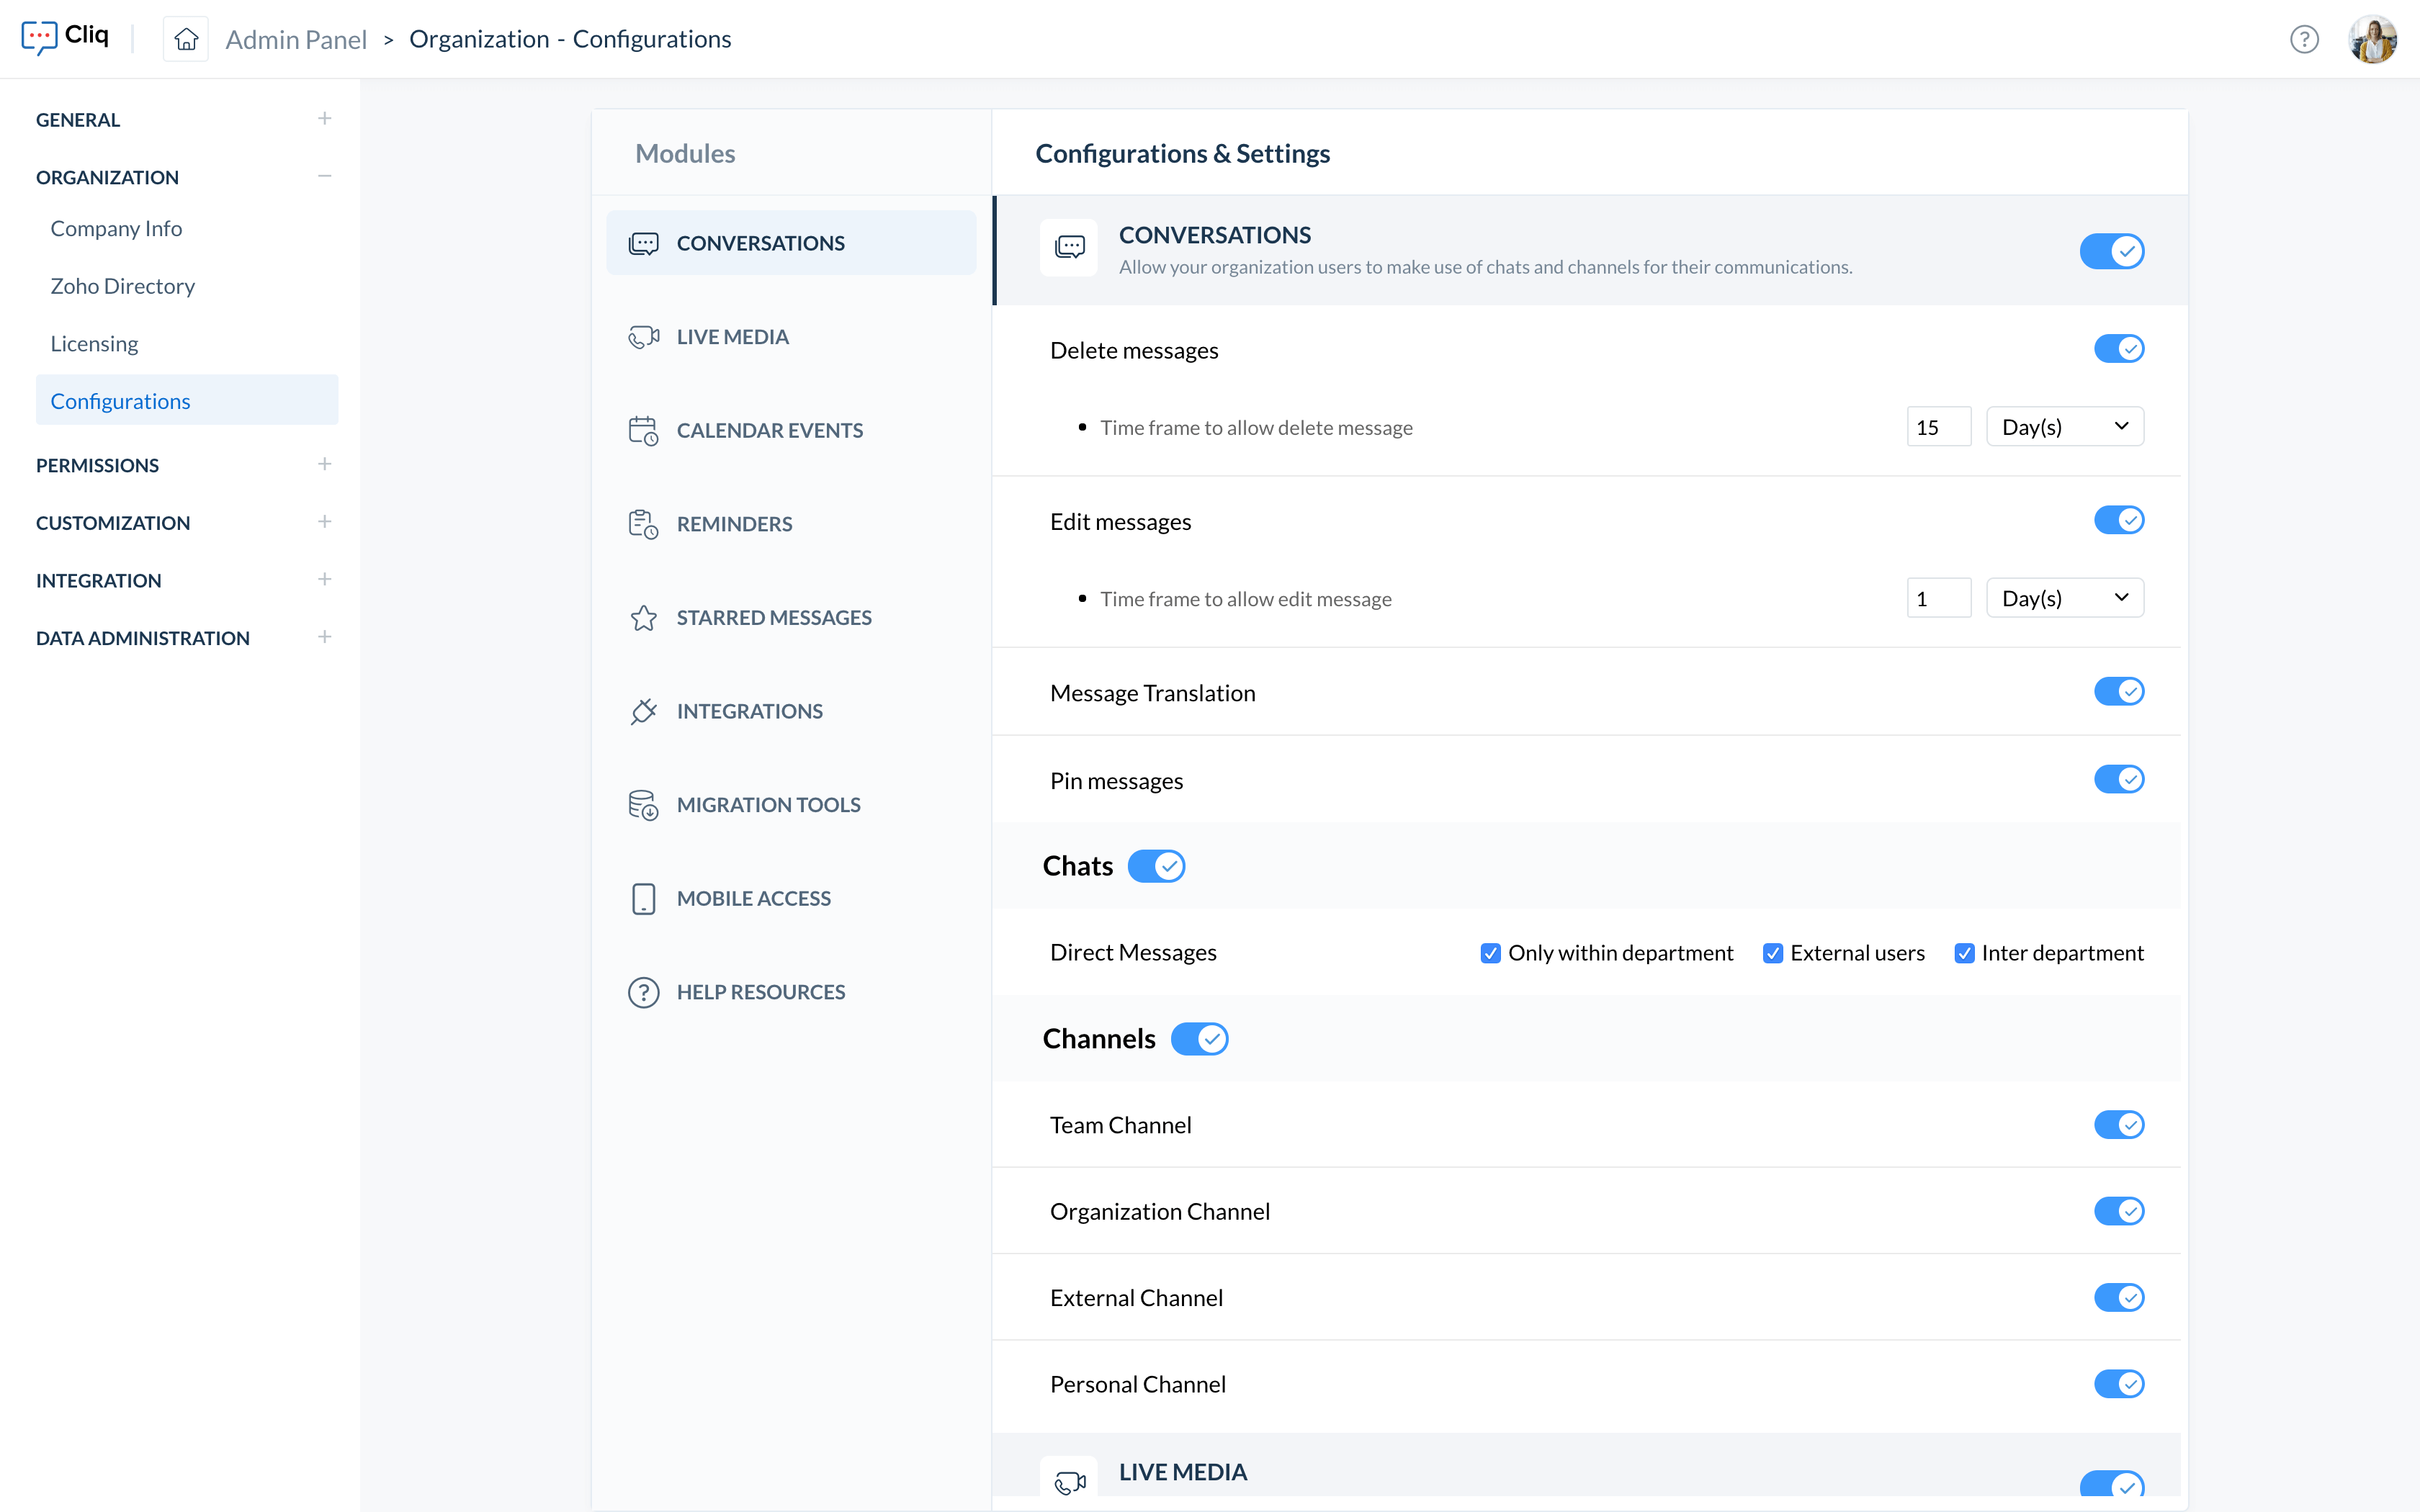Viewport: 2420px width, 1512px height.
Task: Select the Starred Messages star icon
Action: pyautogui.click(x=643, y=617)
